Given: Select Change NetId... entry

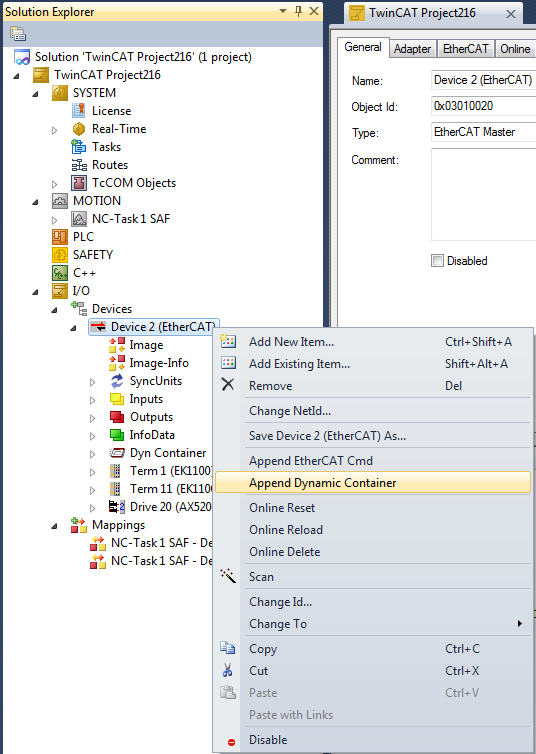Looking at the screenshot, I should pyautogui.click(x=373, y=411).
